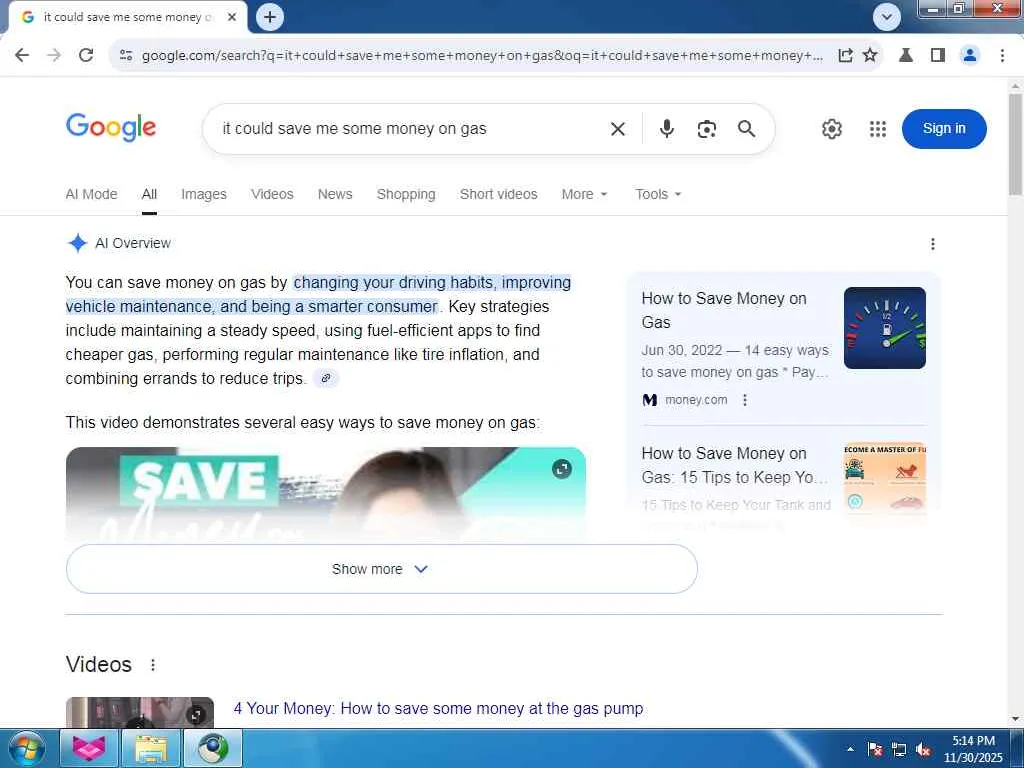Viewport: 1024px width, 768px height.
Task: Expand the More dropdown
Action: pyautogui.click(x=584, y=195)
